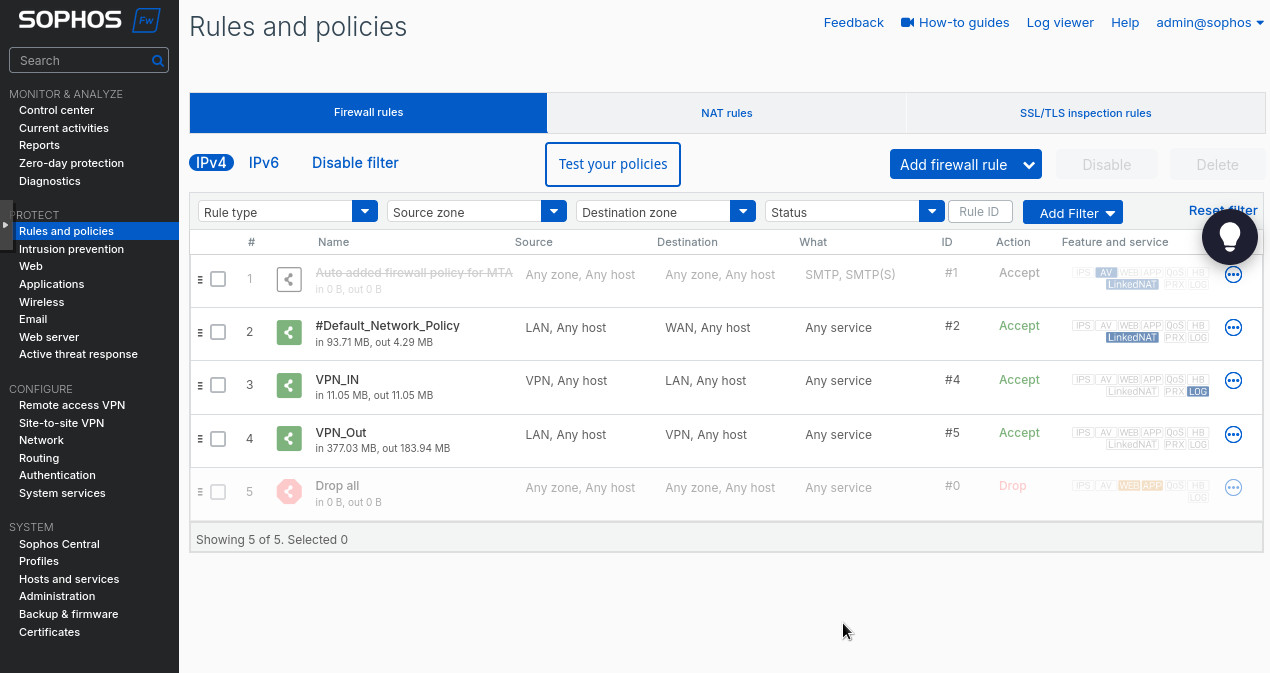Open the Log viewer link
Screen dimensions: 1270x673
point(1060,22)
